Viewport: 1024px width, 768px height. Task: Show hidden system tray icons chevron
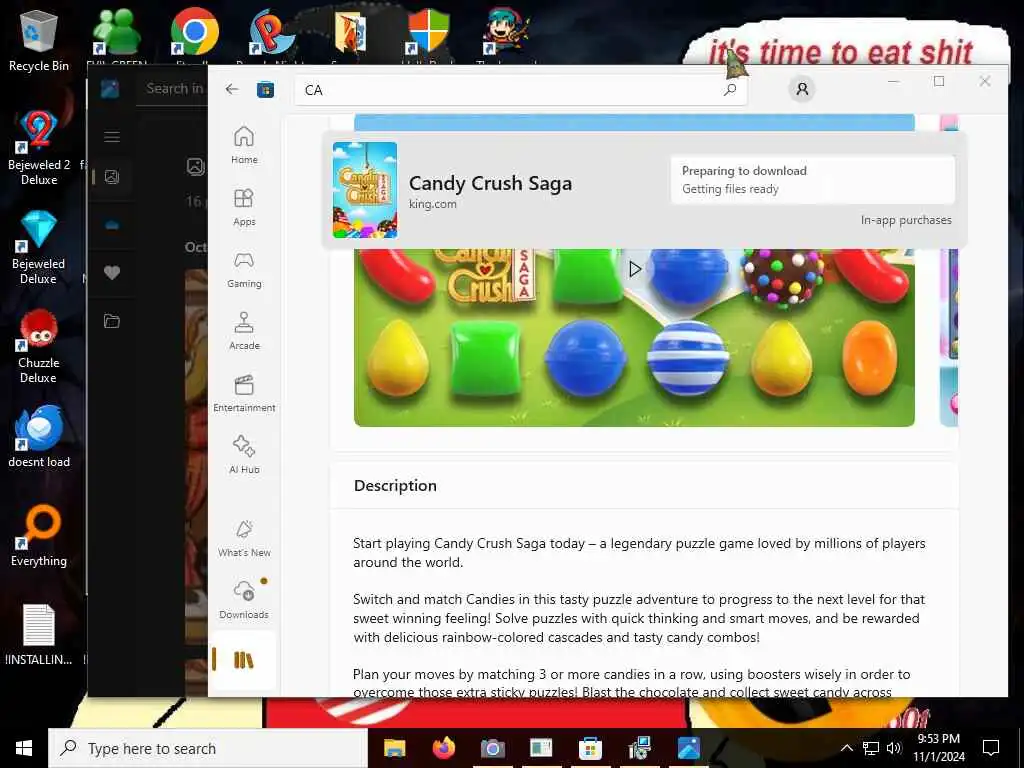[x=846, y=748]
